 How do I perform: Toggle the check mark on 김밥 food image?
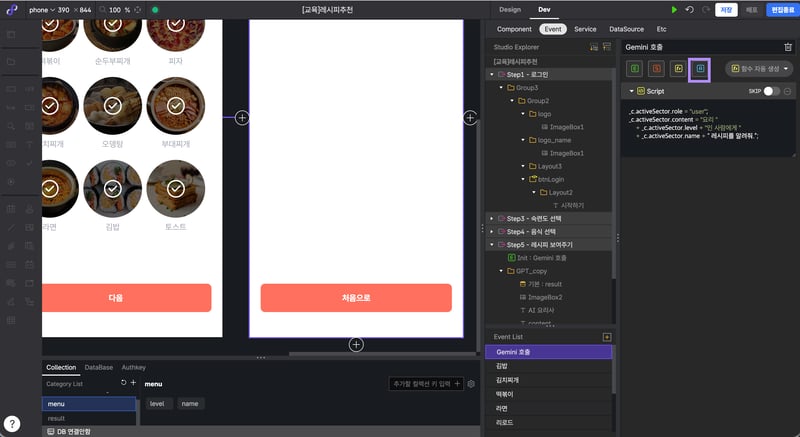113,187
